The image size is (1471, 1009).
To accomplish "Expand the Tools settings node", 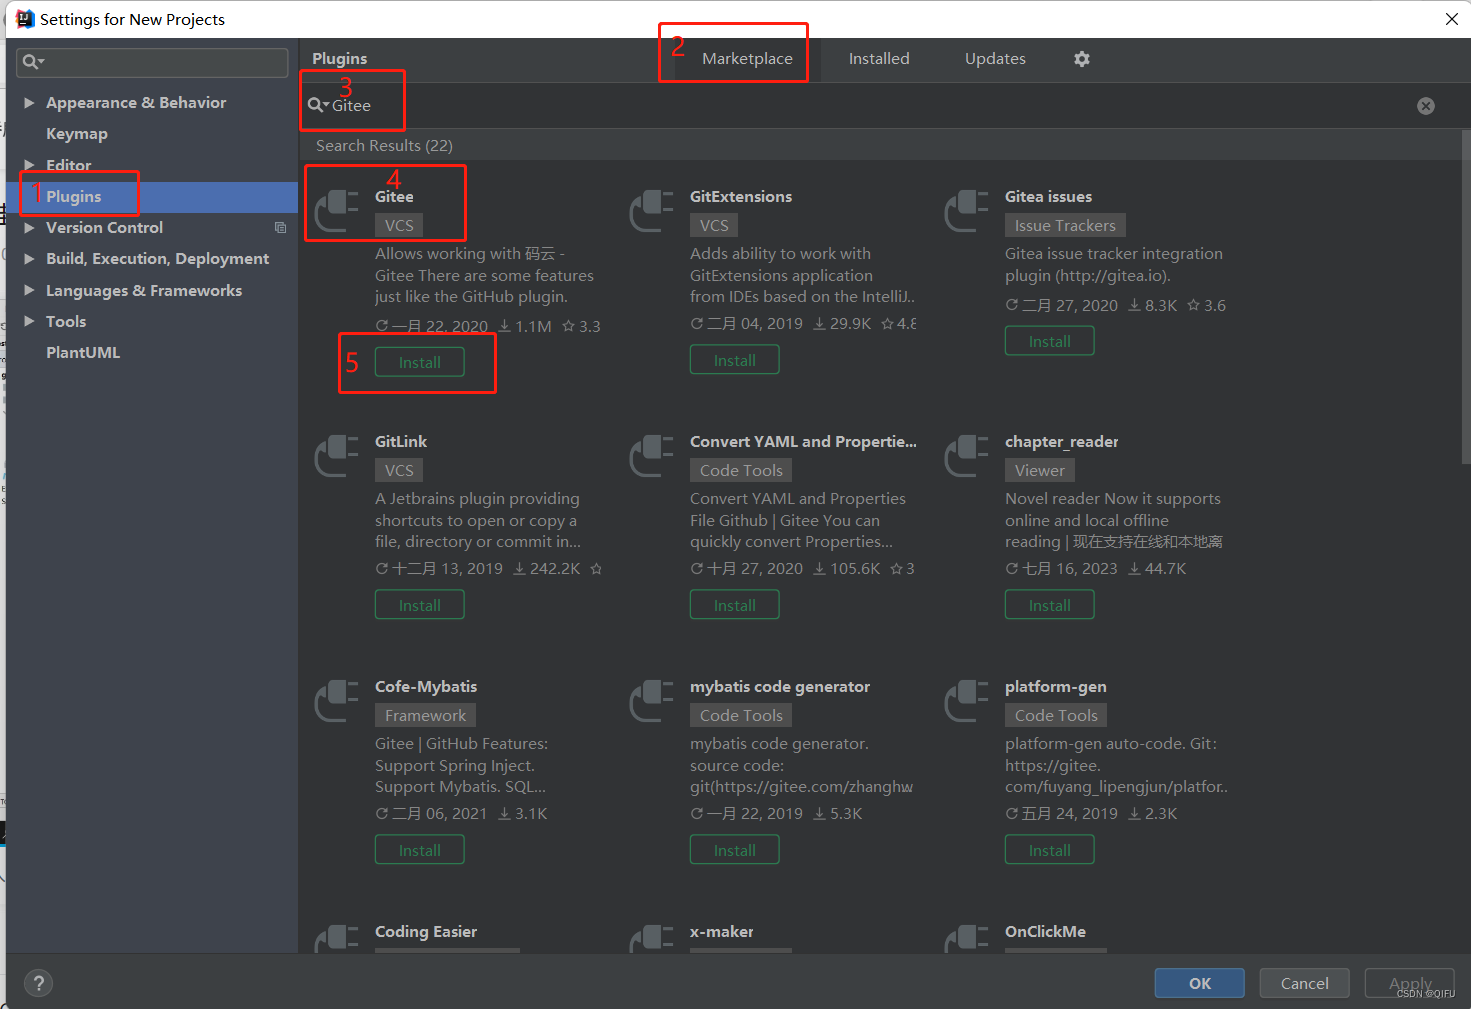I will (29, 321).
